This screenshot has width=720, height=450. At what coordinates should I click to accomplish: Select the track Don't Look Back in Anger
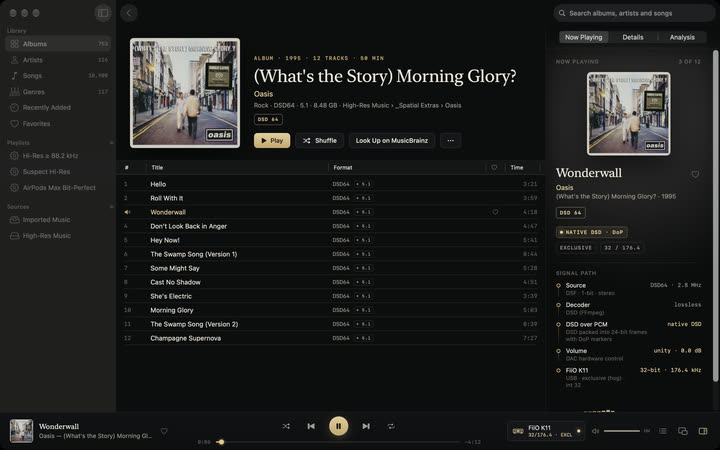(331, 226)
